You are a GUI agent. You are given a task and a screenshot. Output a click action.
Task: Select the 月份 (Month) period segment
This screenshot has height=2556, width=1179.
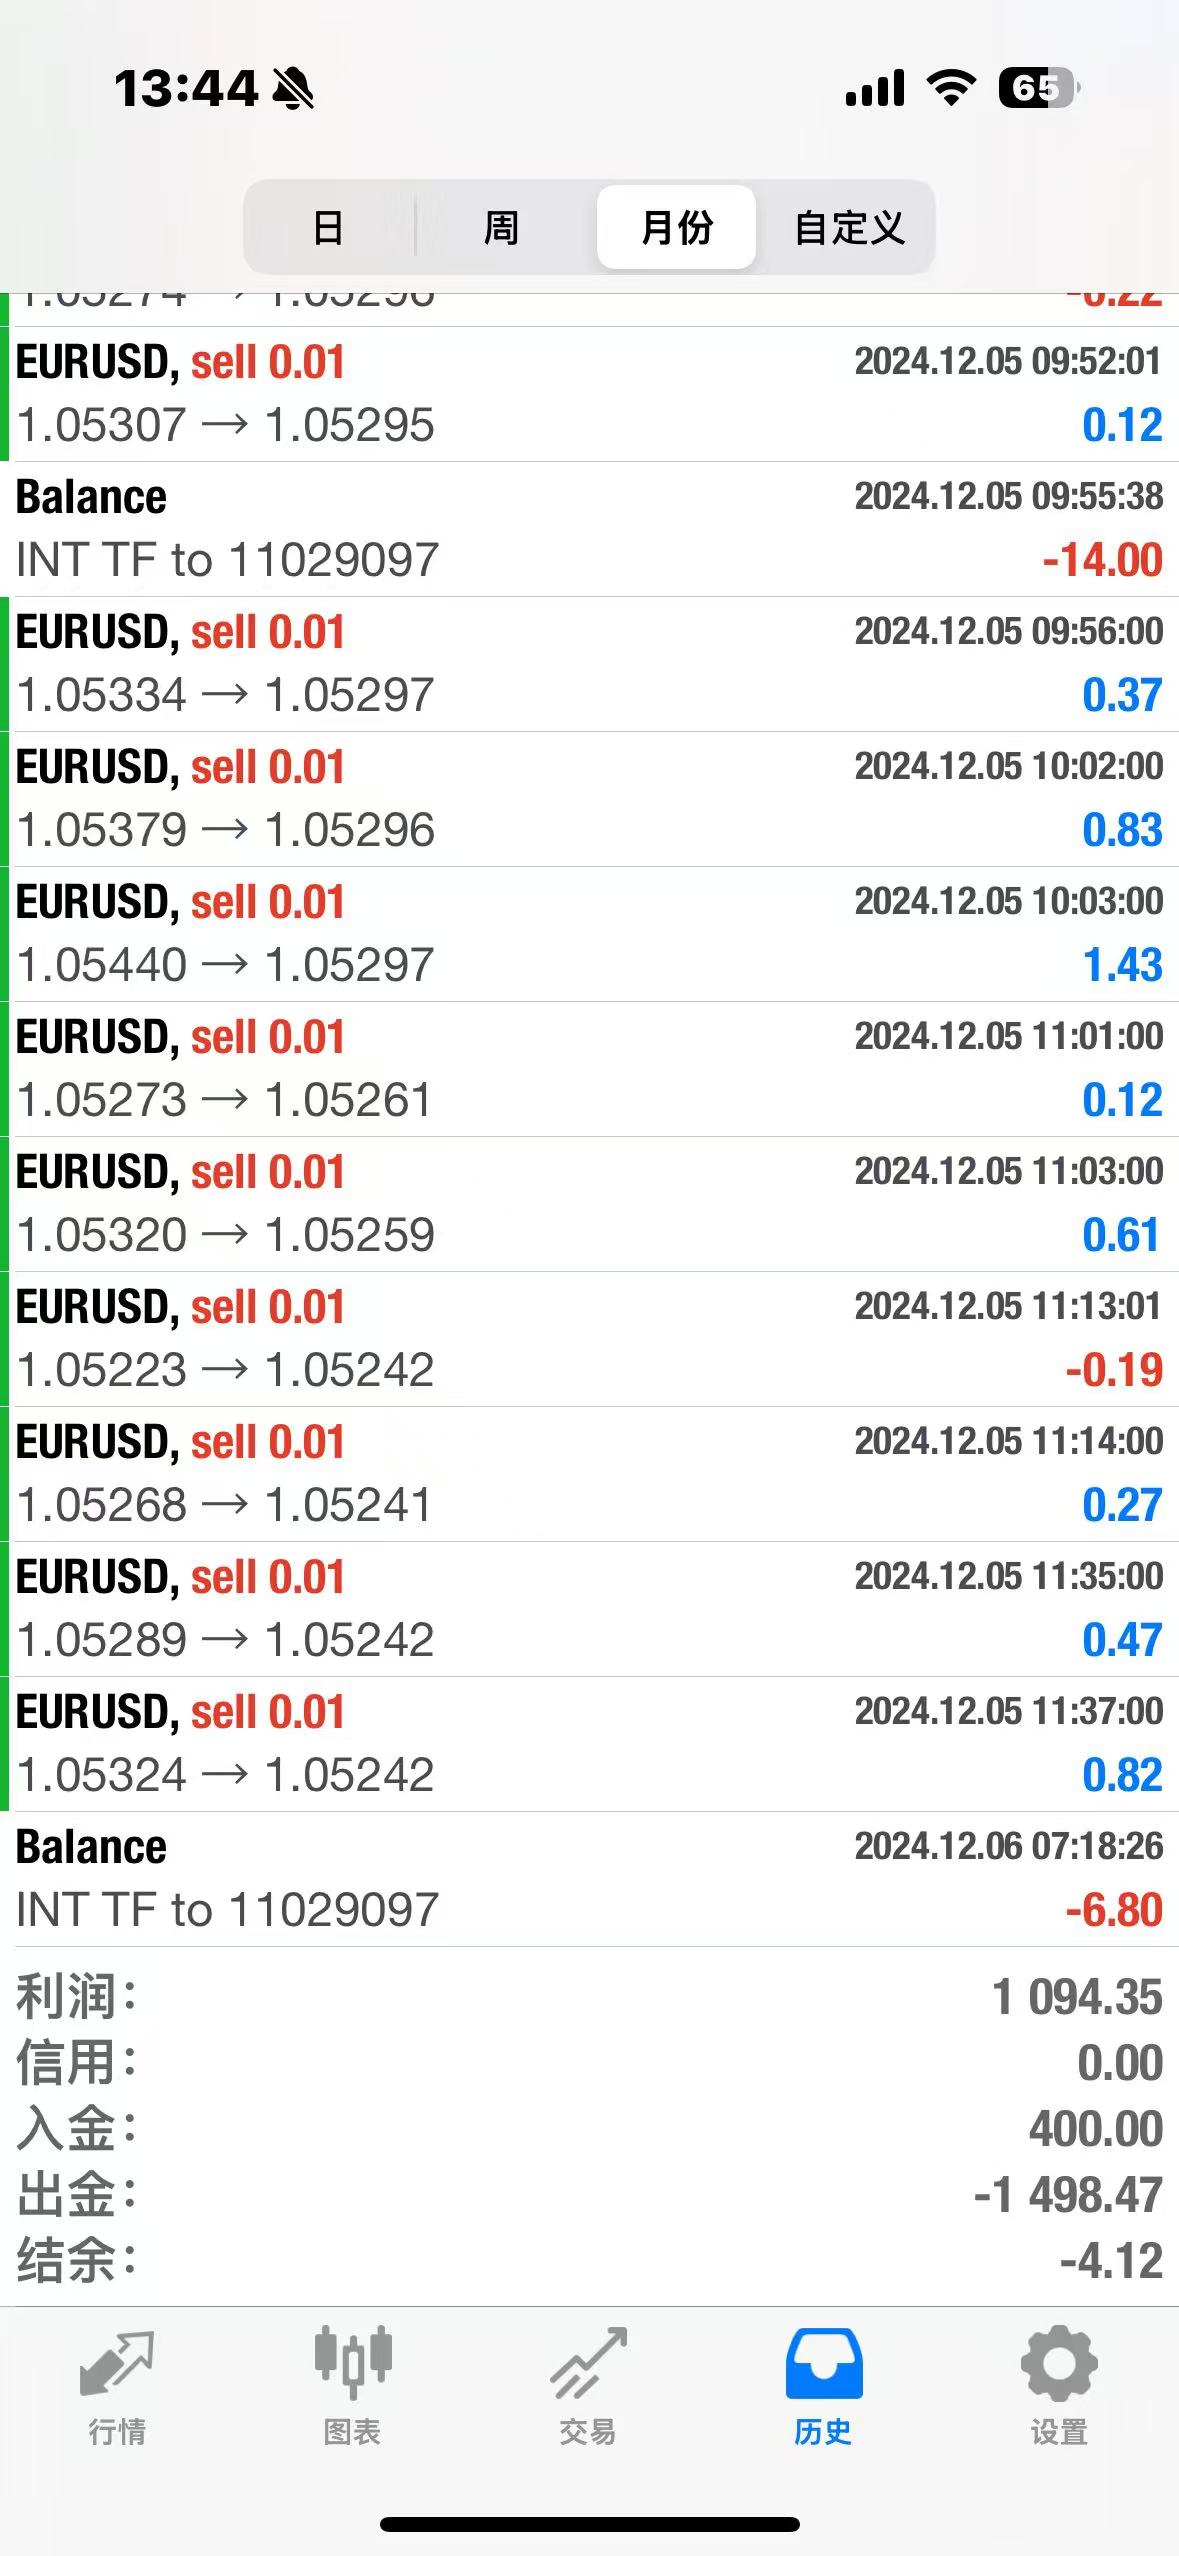(676, 228)
